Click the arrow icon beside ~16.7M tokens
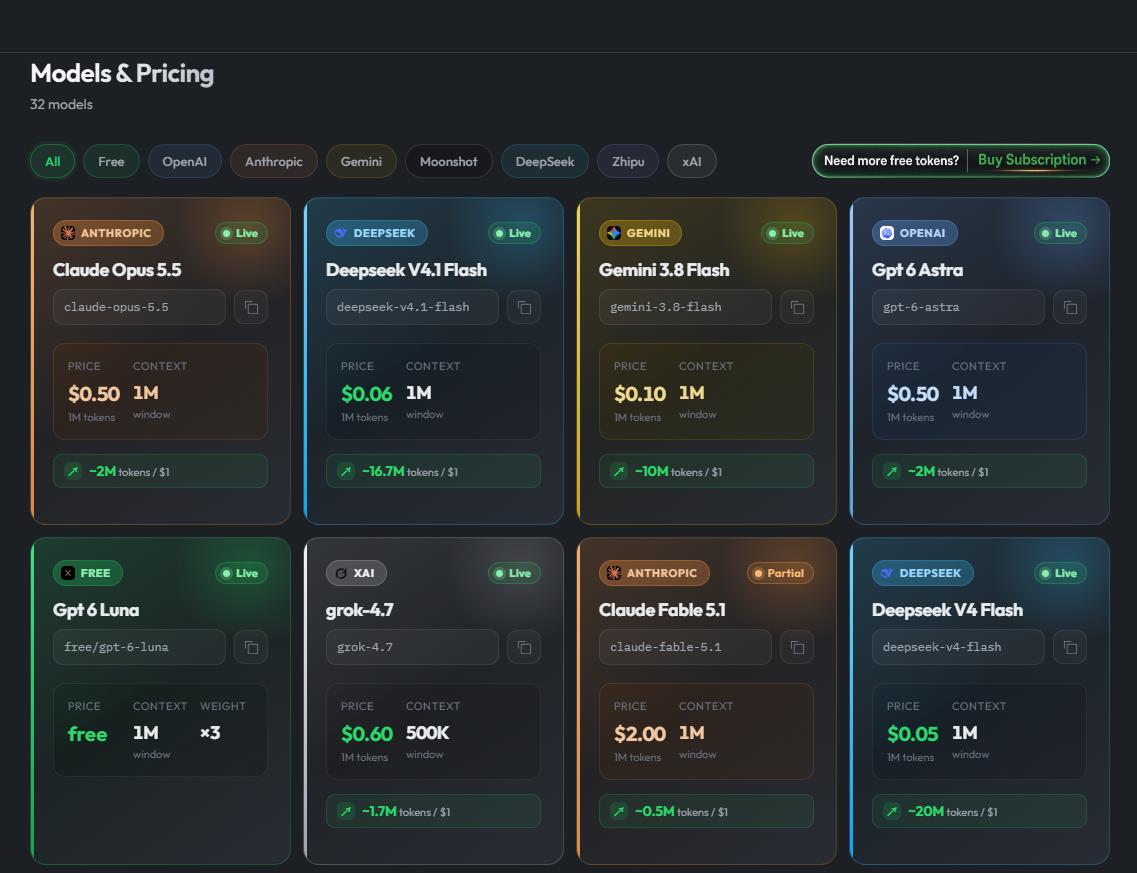The image size is (1137, 873). click(346, 471)
